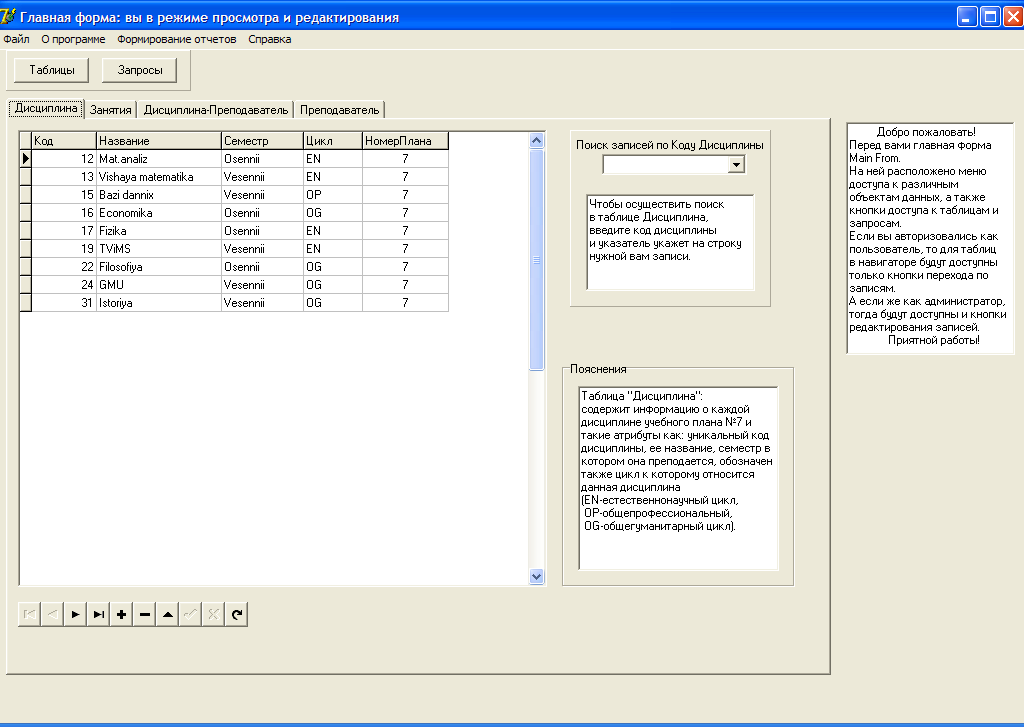Click code cell 31
The height and width of the screenshot is (727, 1024).
[x=64, y=302]
